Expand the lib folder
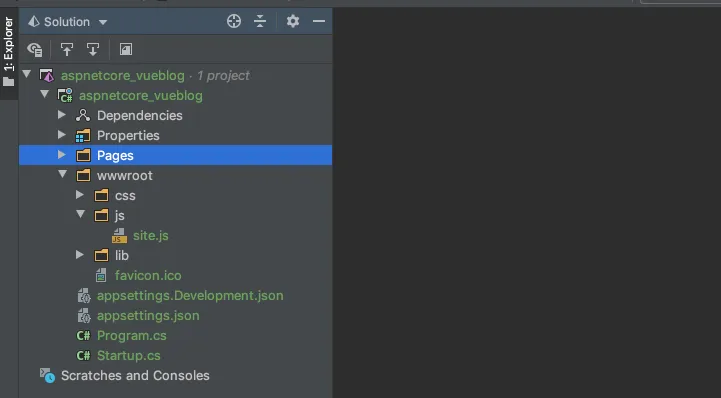This screenshot has height=398, width=721. click(x=80, y=255)
